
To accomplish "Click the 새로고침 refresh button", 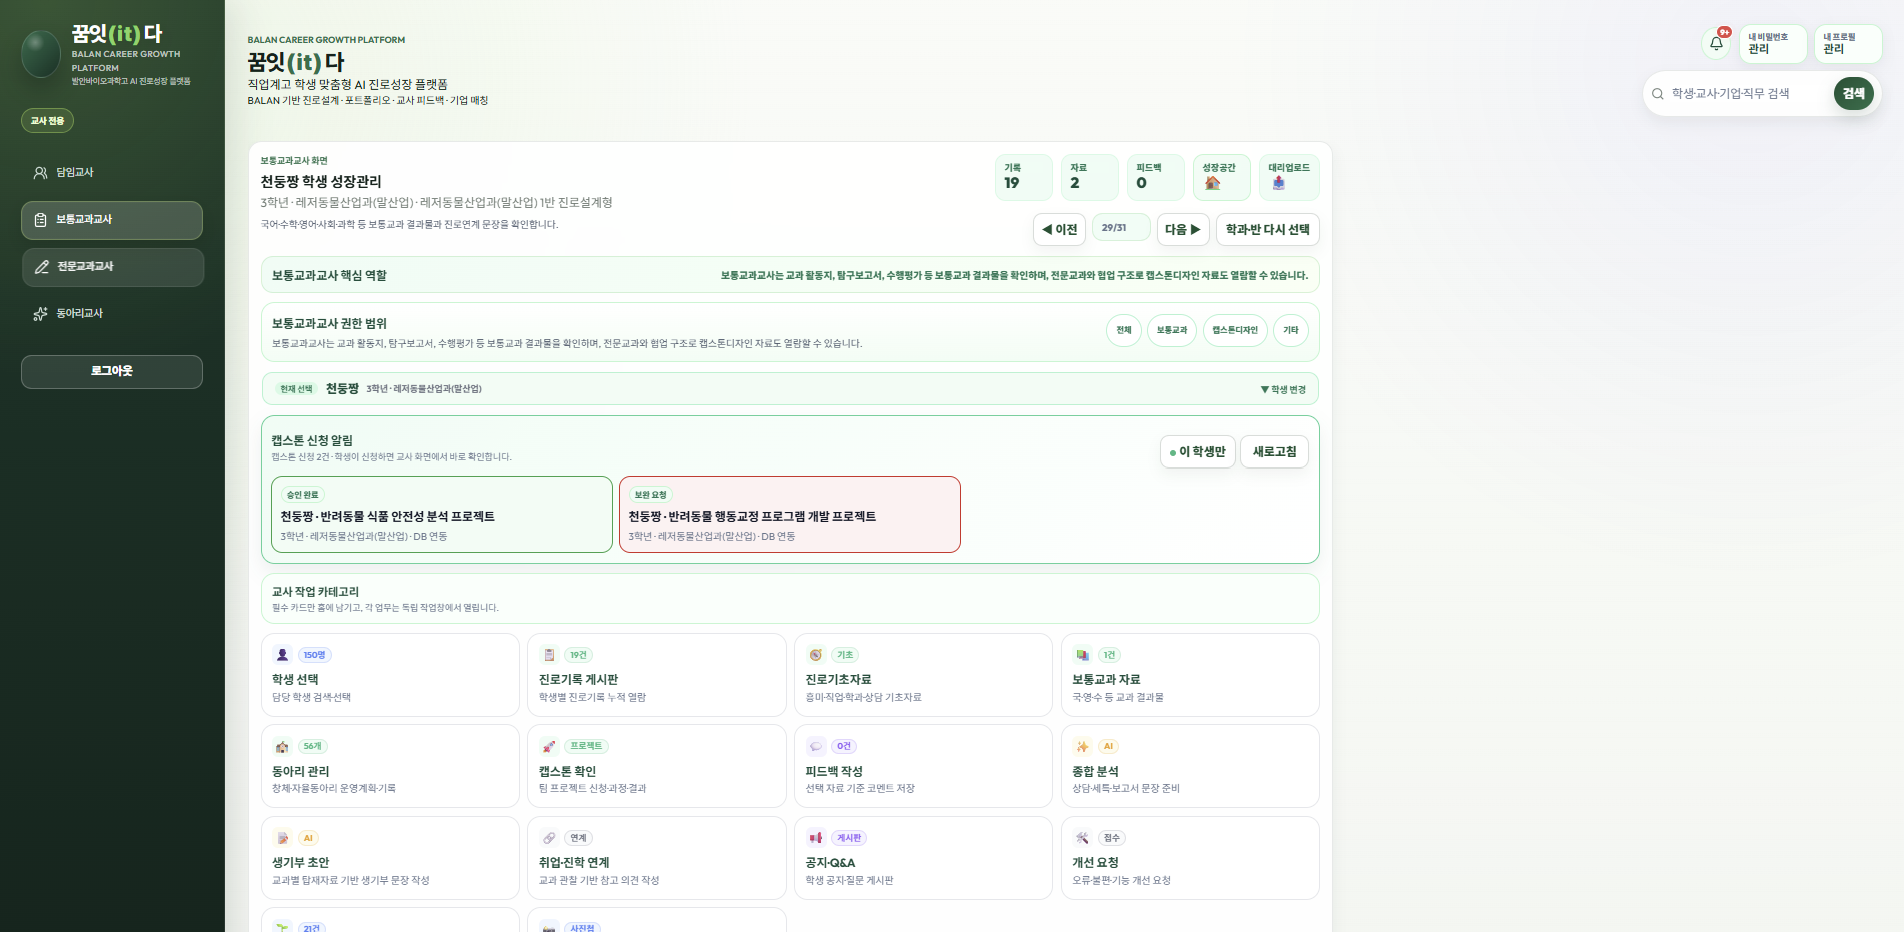I will (1274, 452).
